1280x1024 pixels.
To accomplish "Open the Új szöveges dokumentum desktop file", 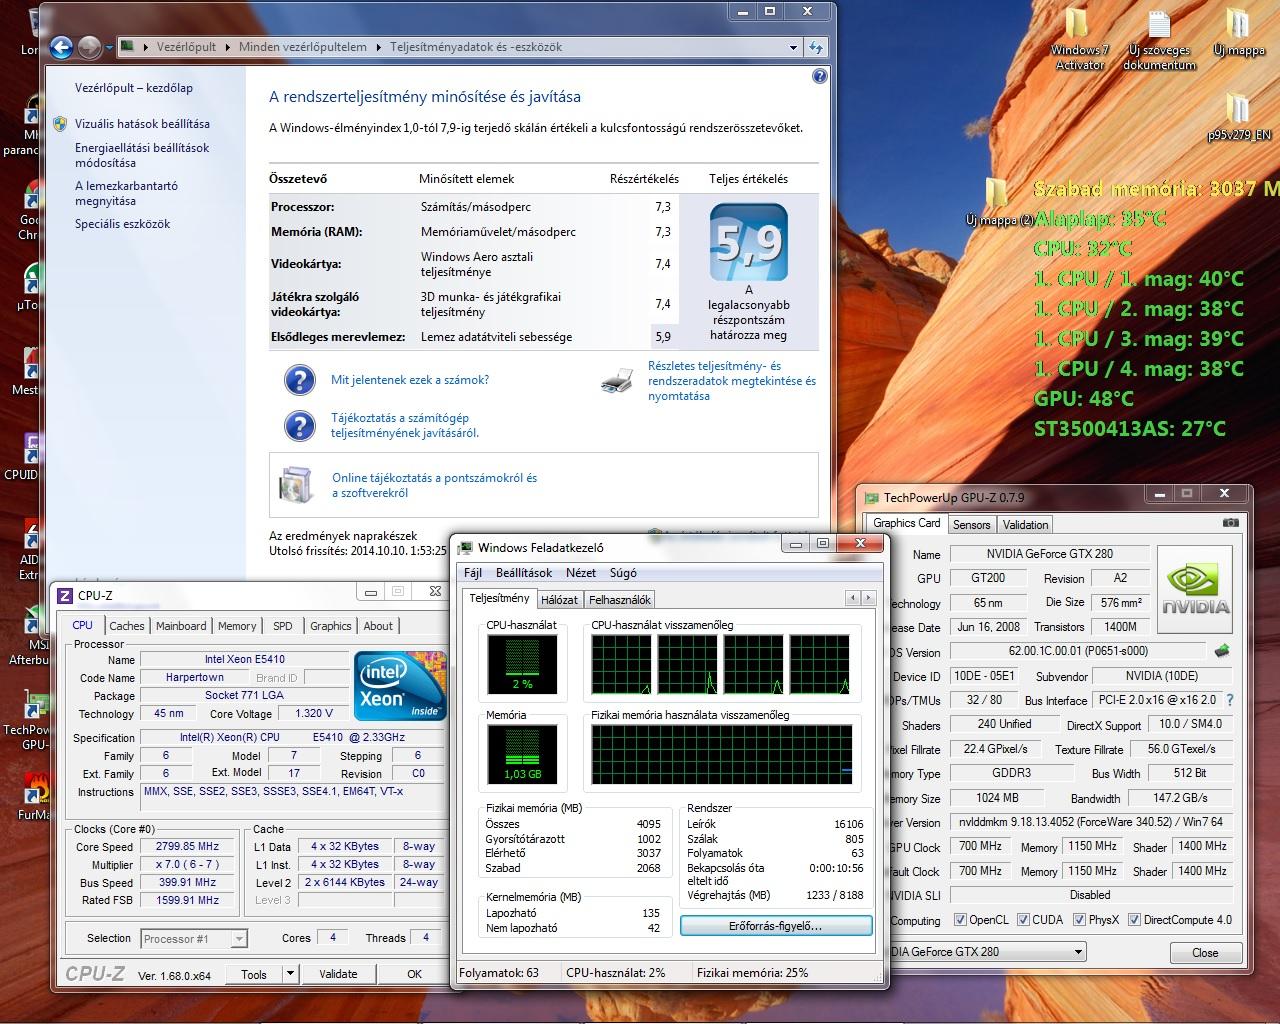I will tap(1159, 40).
